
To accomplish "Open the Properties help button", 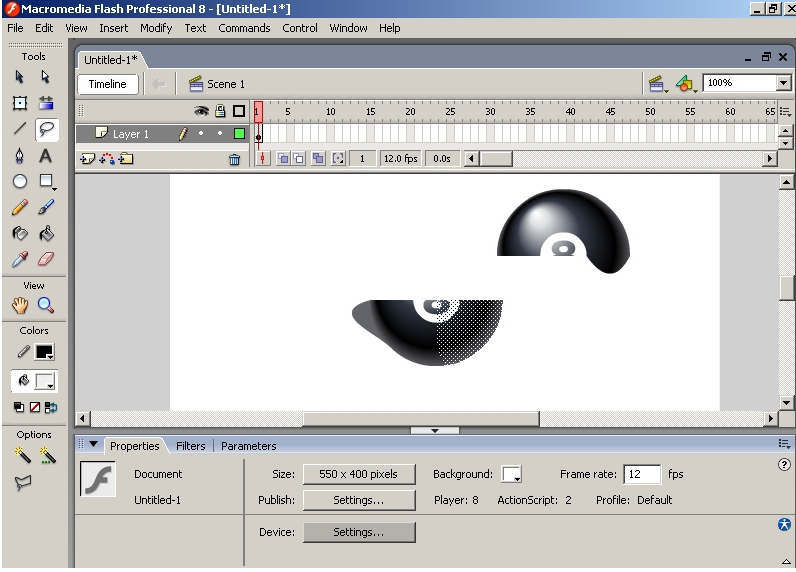I will pyautogui.click(x=784, y=464).
